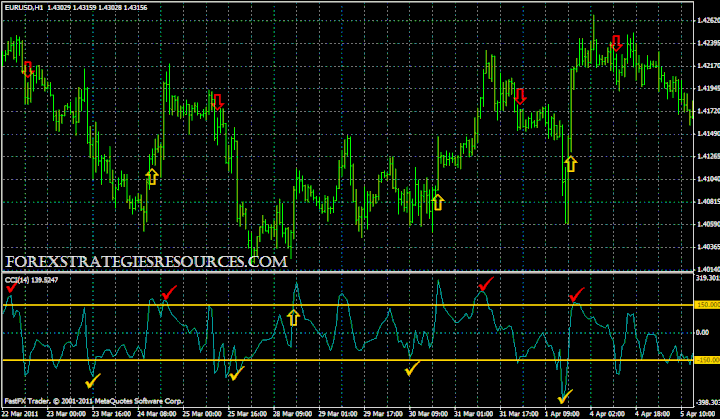Click the 1.4036 price axis label
720x419 pixels.
tap(708, 247)
